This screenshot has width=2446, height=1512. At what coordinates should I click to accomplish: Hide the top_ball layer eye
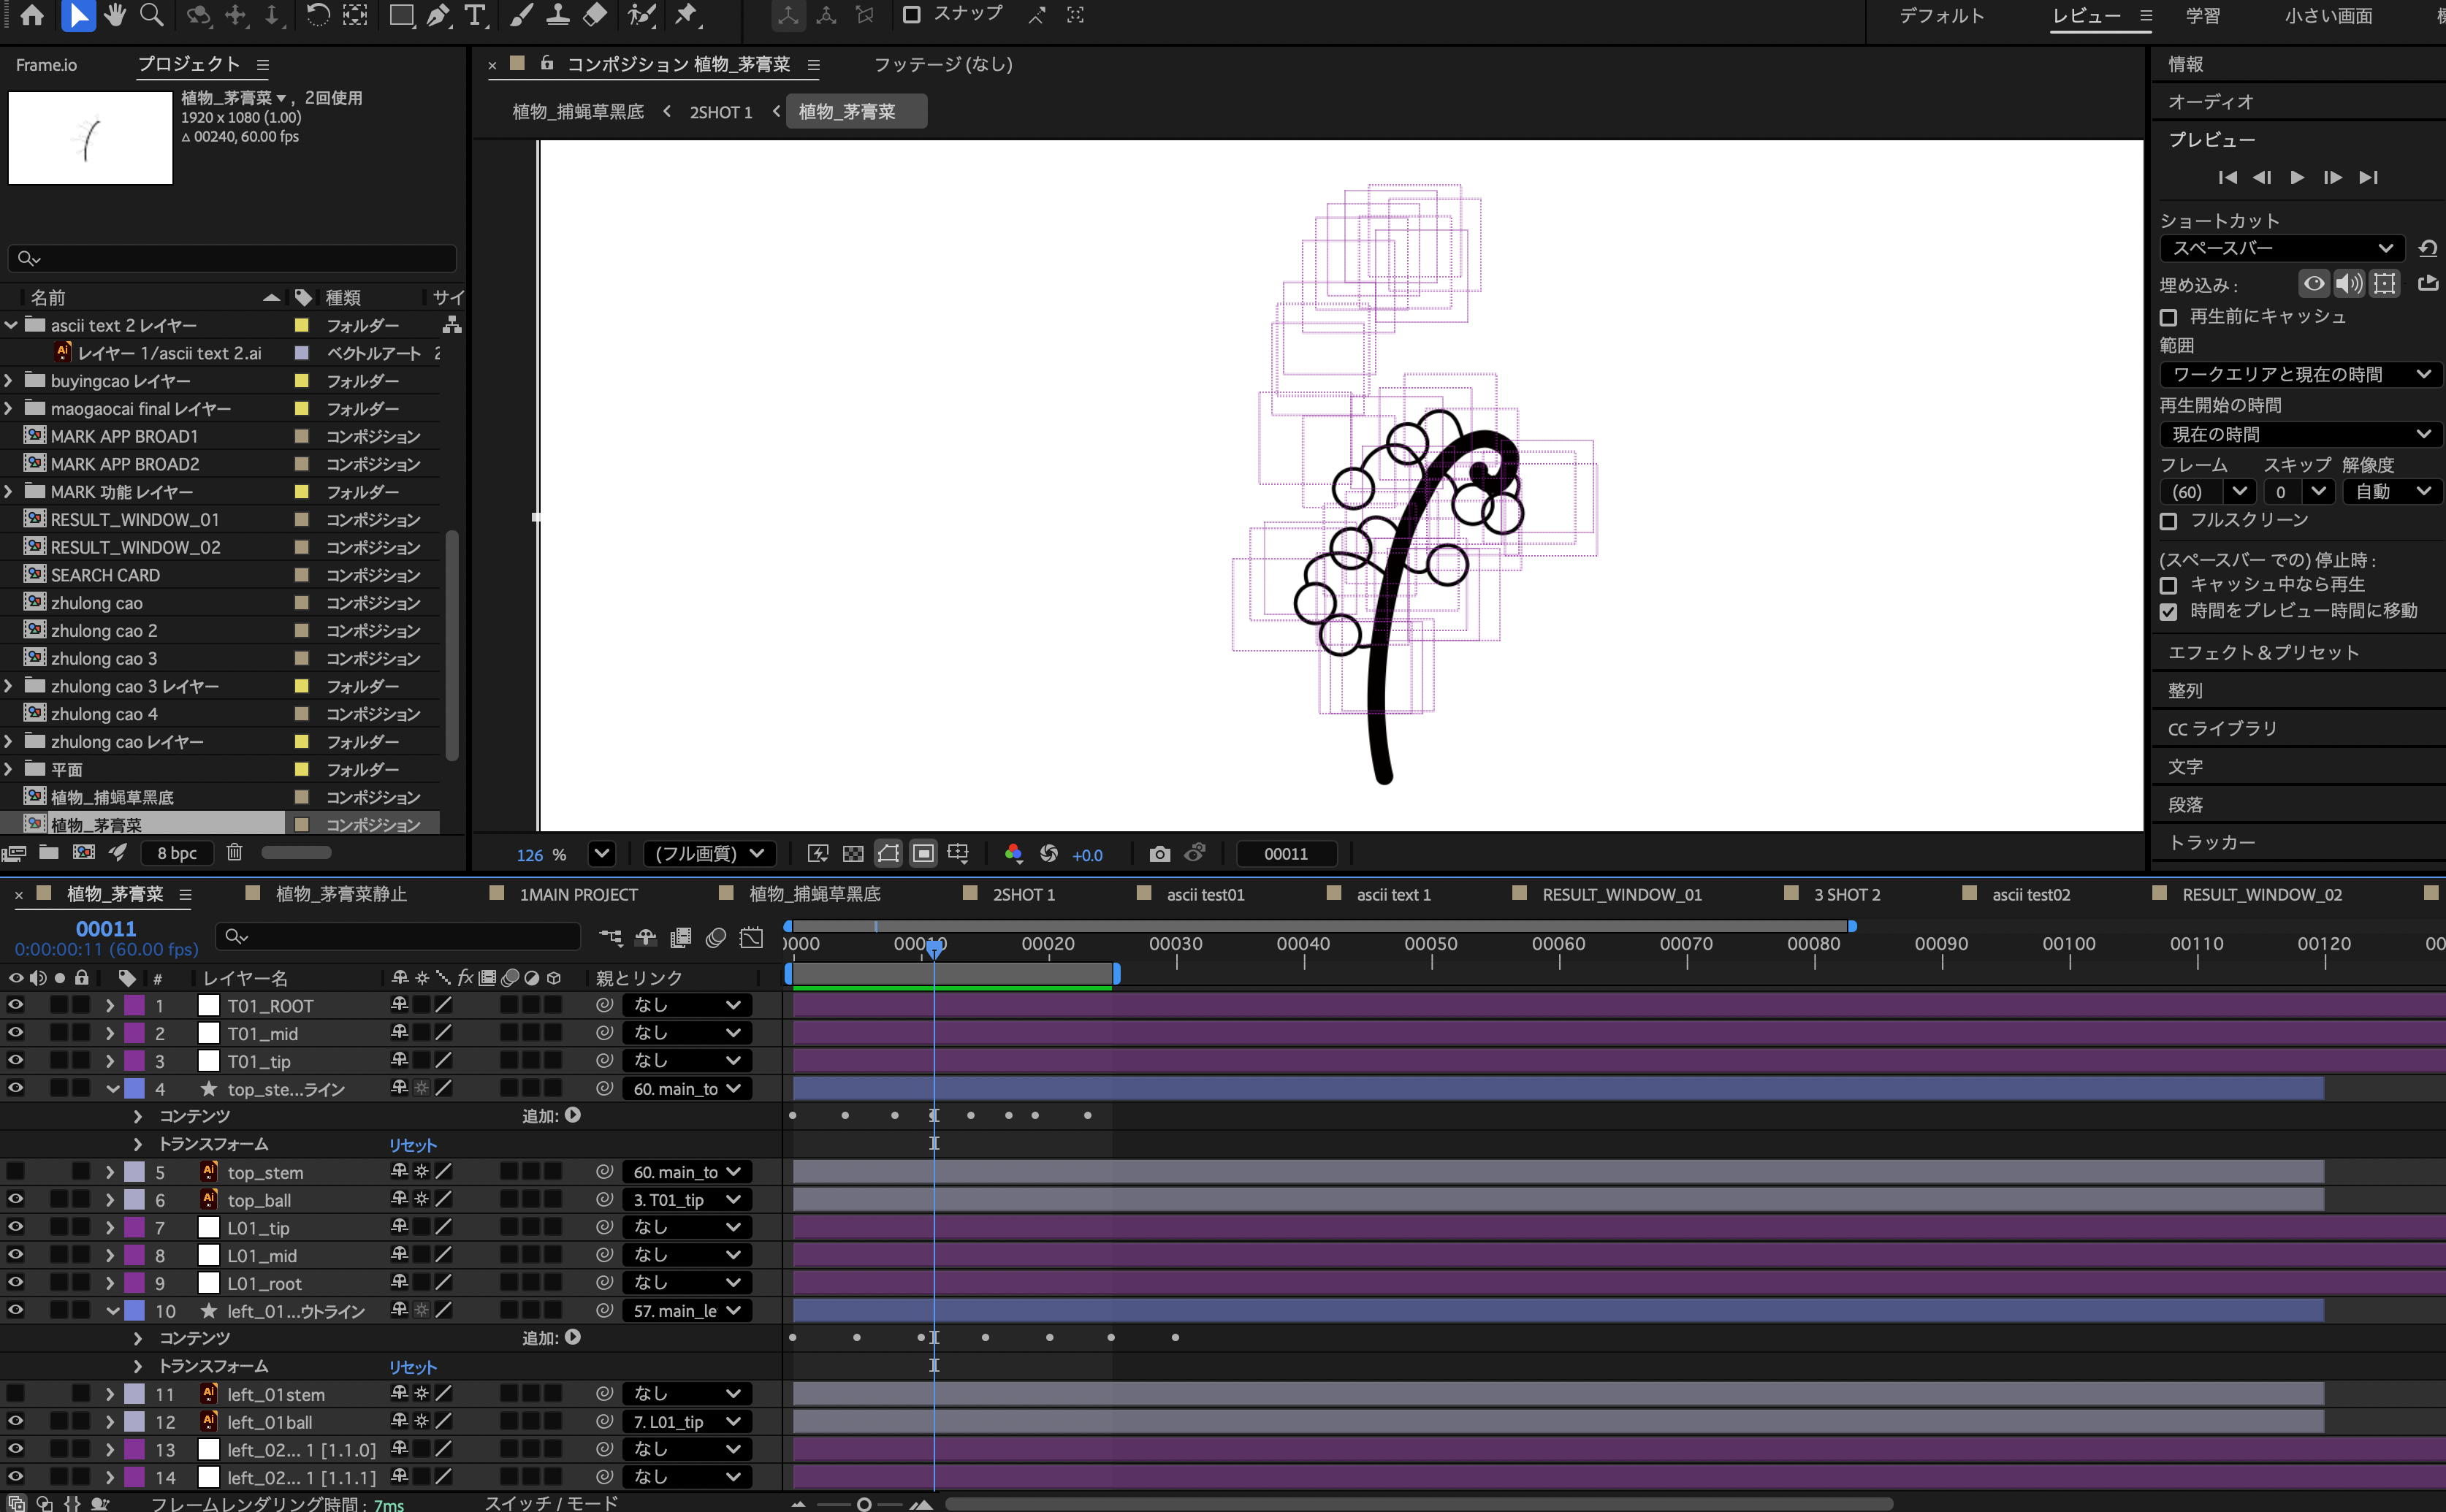pyautogui.click(x=15, y=1199)
